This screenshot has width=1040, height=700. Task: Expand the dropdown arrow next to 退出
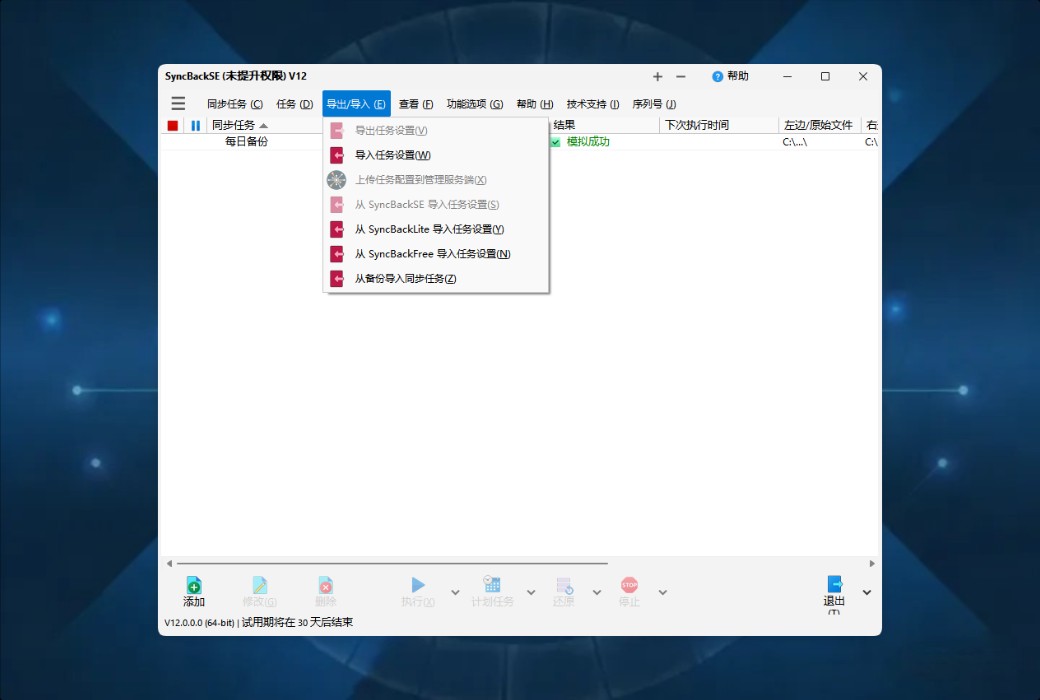pos(865,592)
